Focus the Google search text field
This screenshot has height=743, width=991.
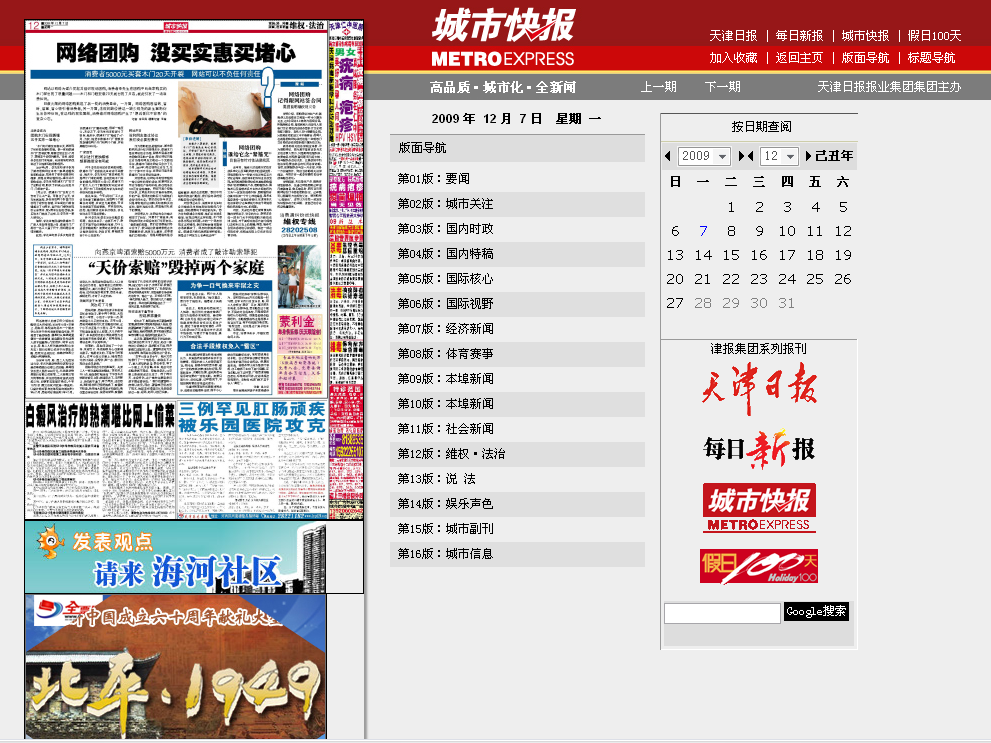coord(722,613)
